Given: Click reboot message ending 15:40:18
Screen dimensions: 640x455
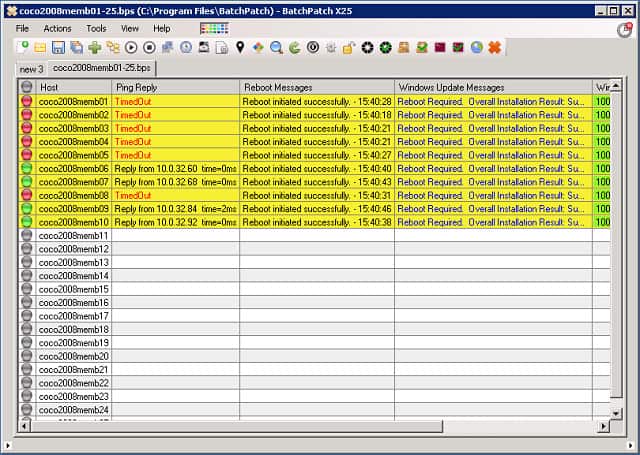Looking at the screenshot, I should (x=317, y=115).
